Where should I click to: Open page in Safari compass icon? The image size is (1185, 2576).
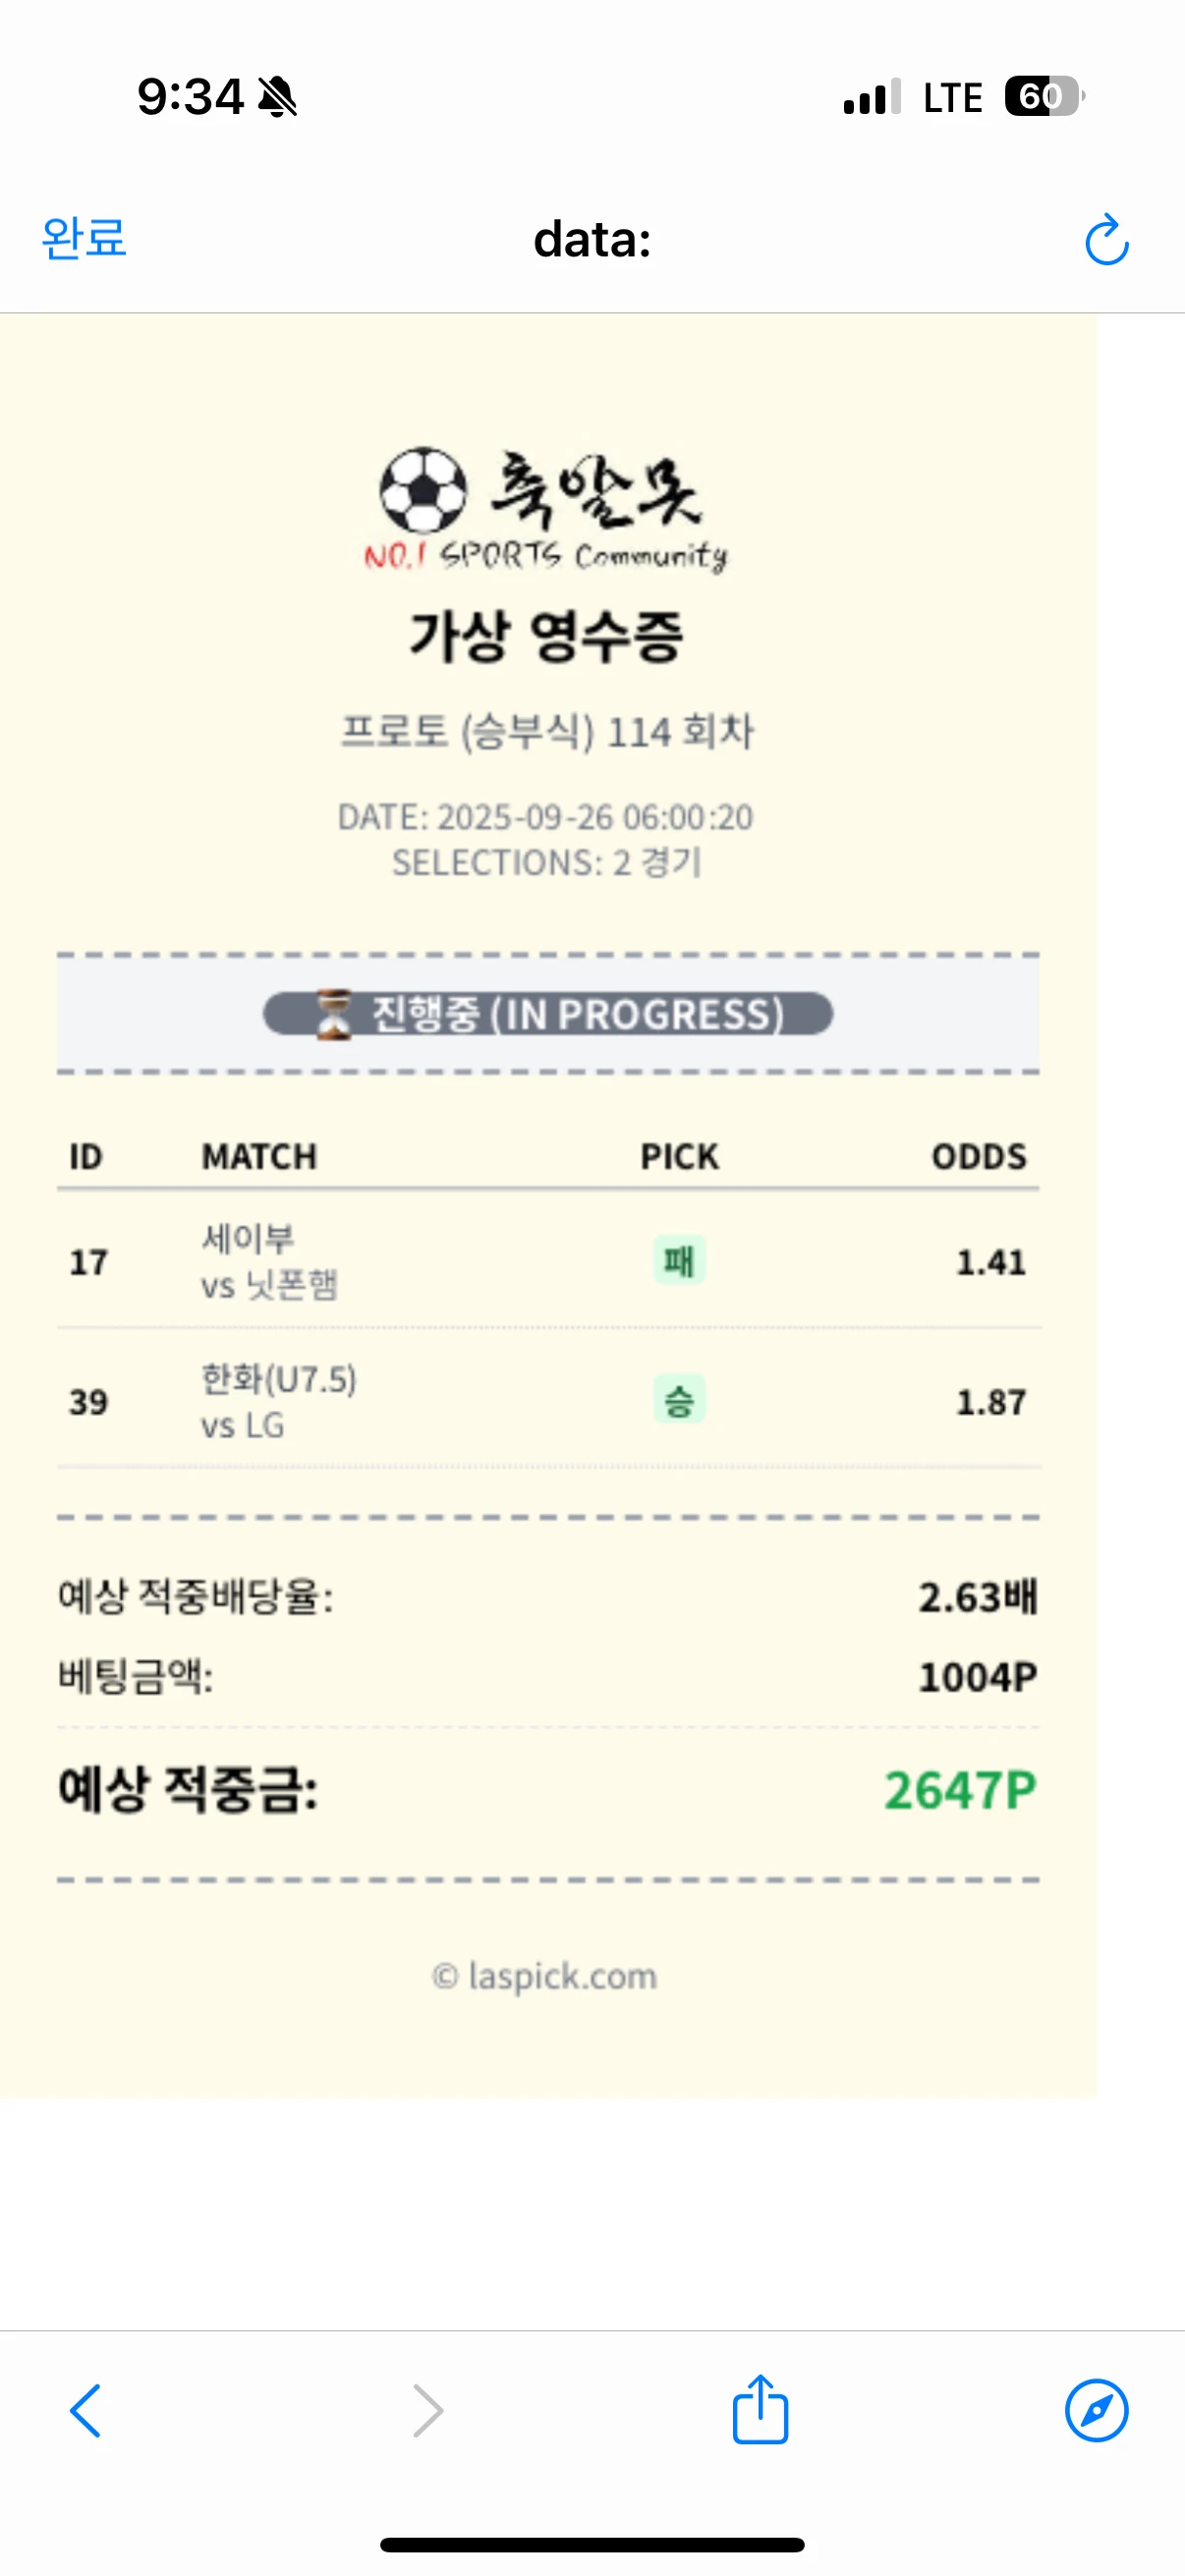(1096, 2410)
